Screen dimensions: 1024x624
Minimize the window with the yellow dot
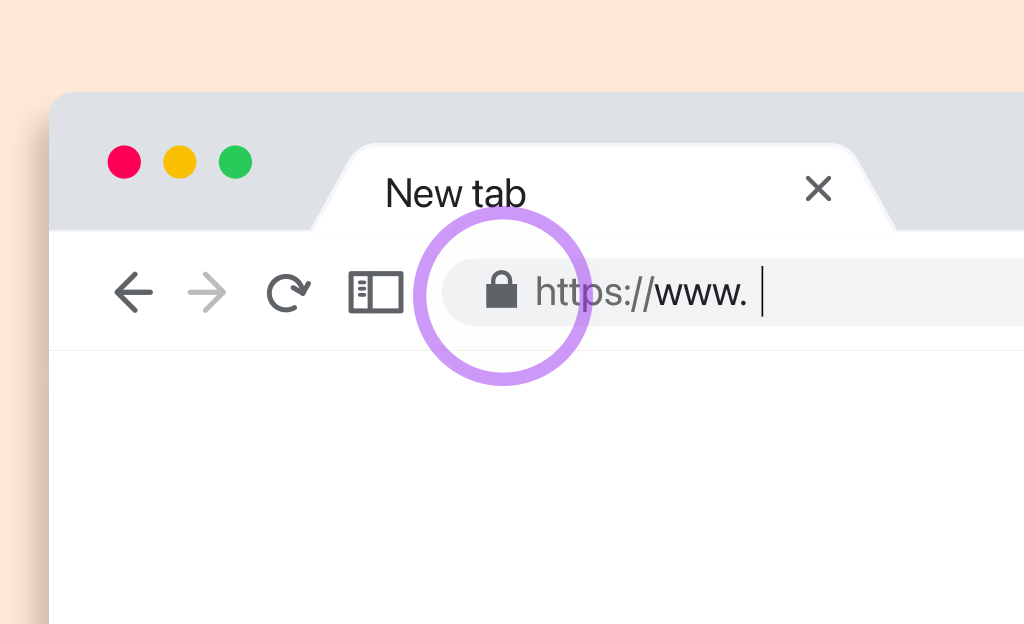[x=180, y=162]
